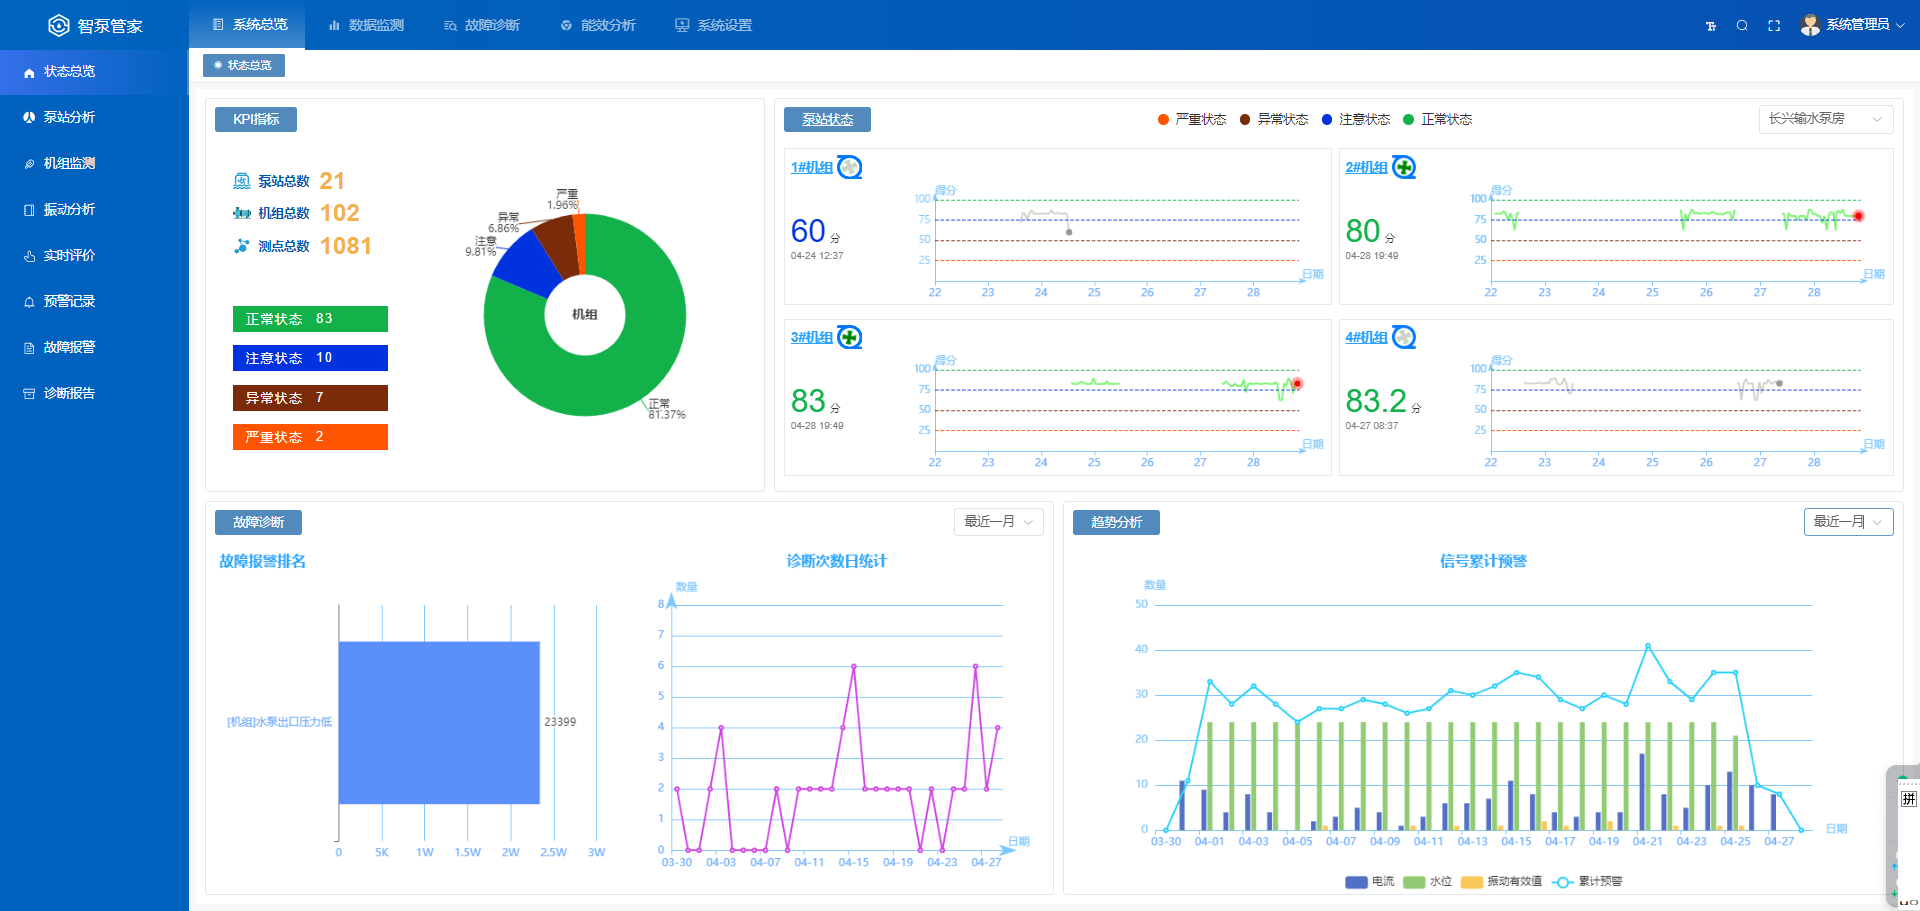
Task: Expand the 长兴输水泵房 station dropdown
Action: pos(1825,119)
